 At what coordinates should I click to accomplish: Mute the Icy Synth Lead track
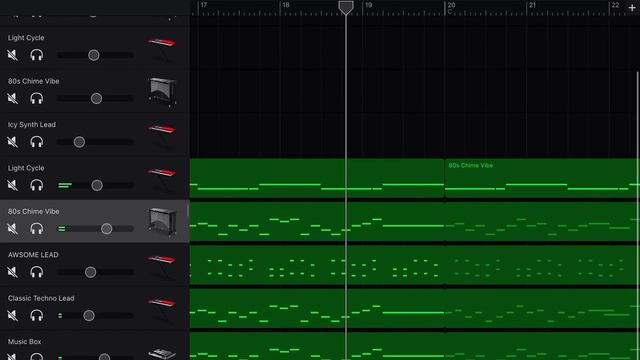[x=13, y=142]
